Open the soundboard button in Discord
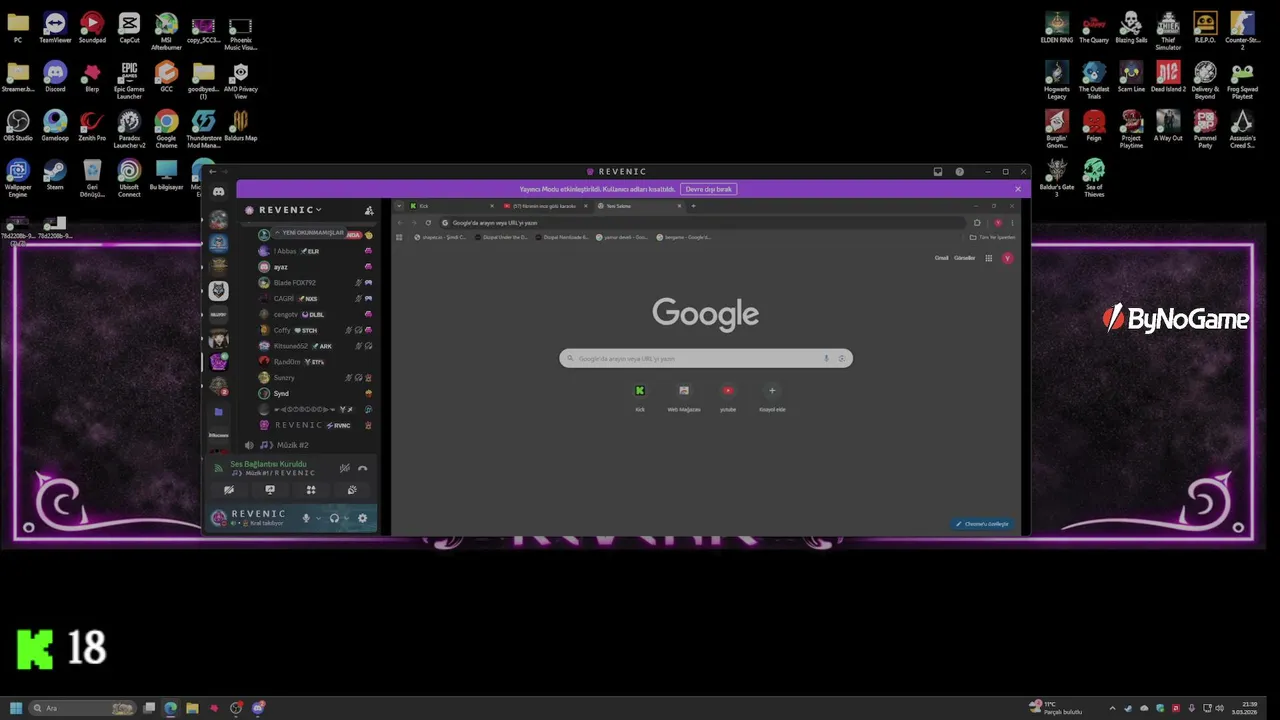The width and height of the screenshot is (1280, 720). coord(352,490)
